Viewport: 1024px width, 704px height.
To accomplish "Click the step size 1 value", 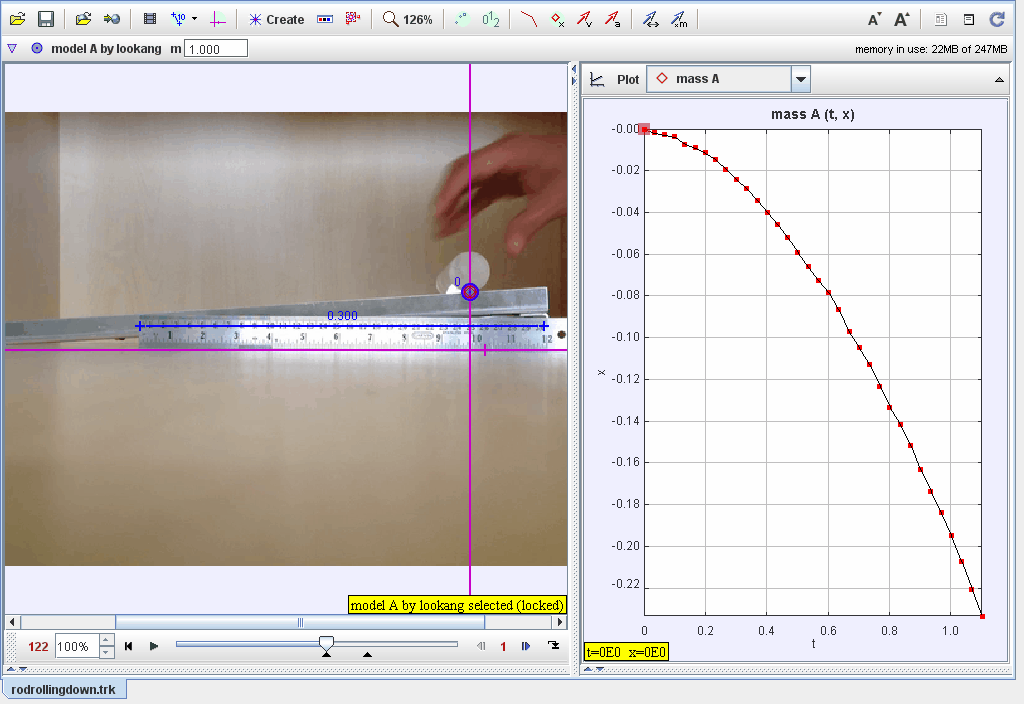I will 503,647.
